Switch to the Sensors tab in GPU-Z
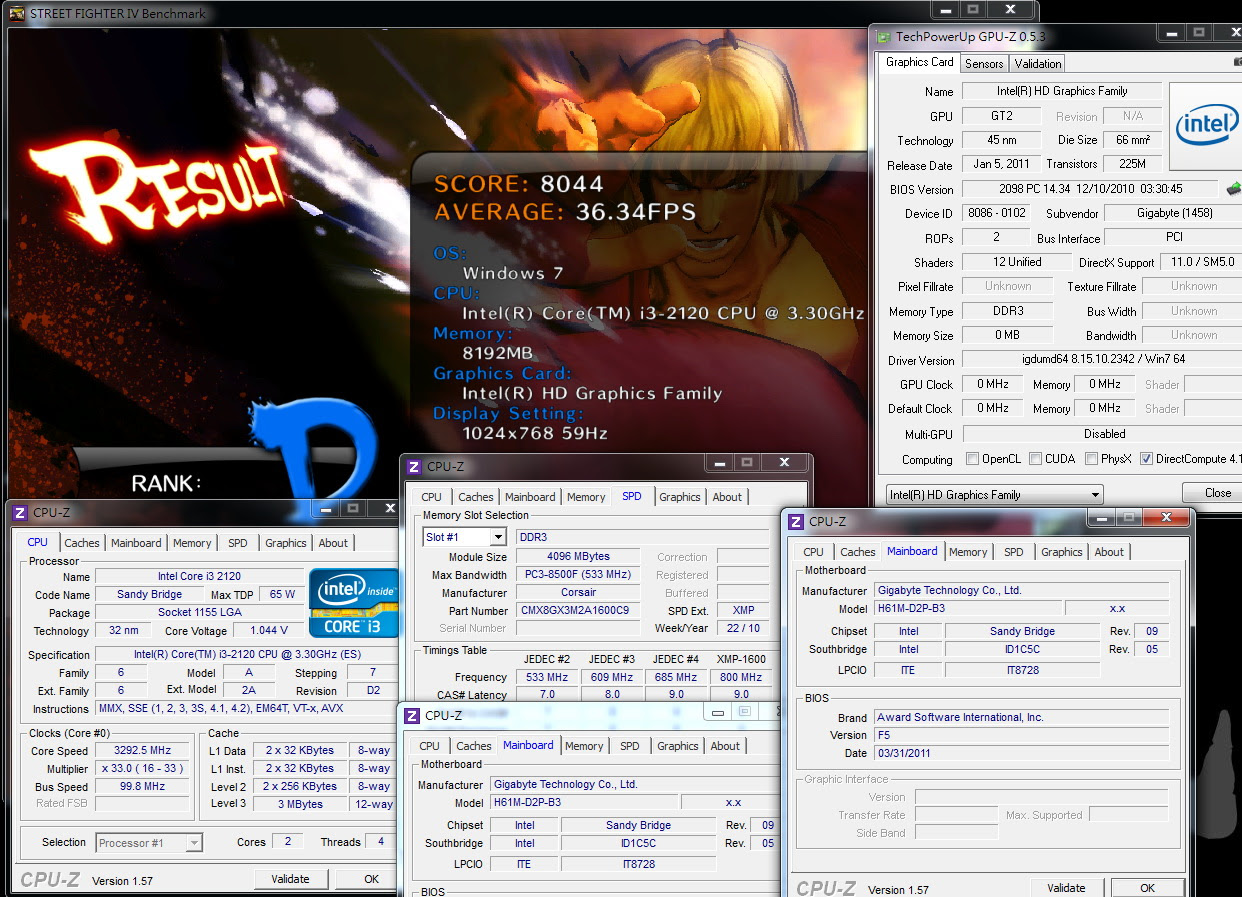 pos(983,63)
